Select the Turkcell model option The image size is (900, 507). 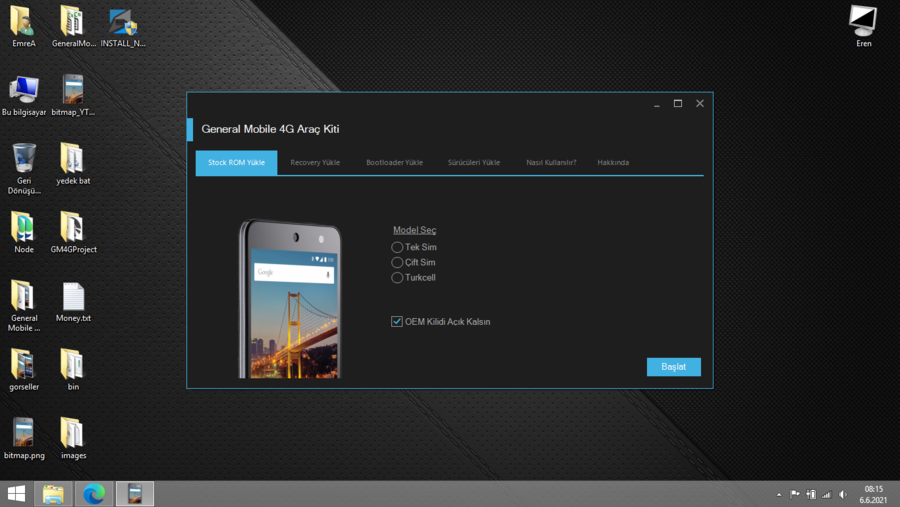pos(413,277)
